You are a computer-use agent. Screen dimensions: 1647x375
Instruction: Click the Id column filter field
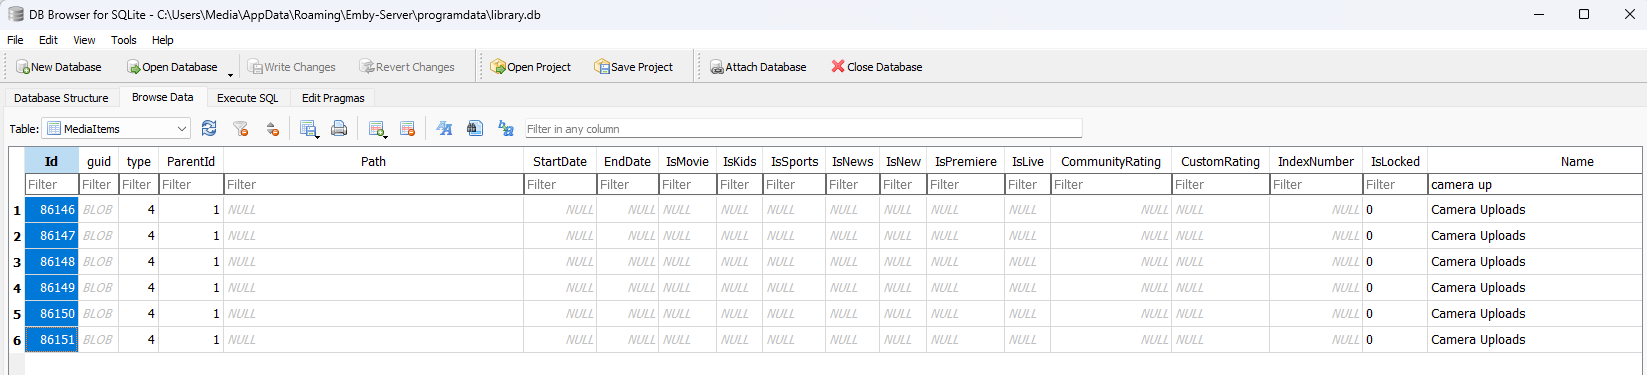[51, 184]
